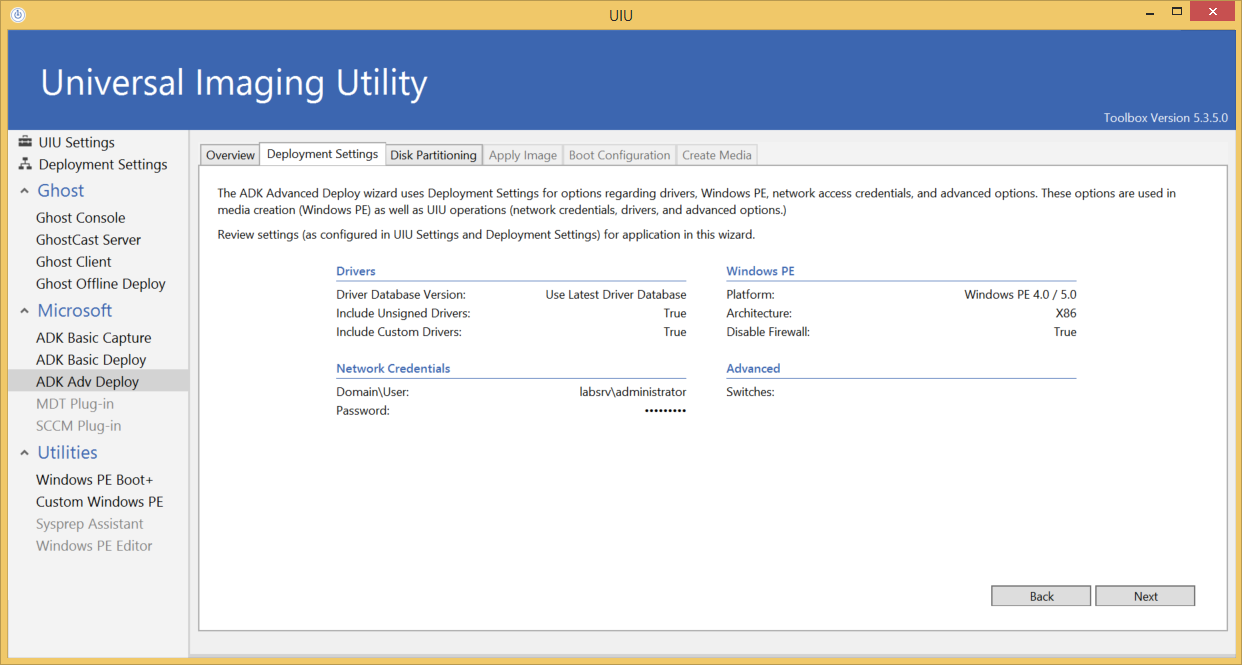1242x665 pixels.
Task: Open ADK Basic Capture
Action: point(94,338)
